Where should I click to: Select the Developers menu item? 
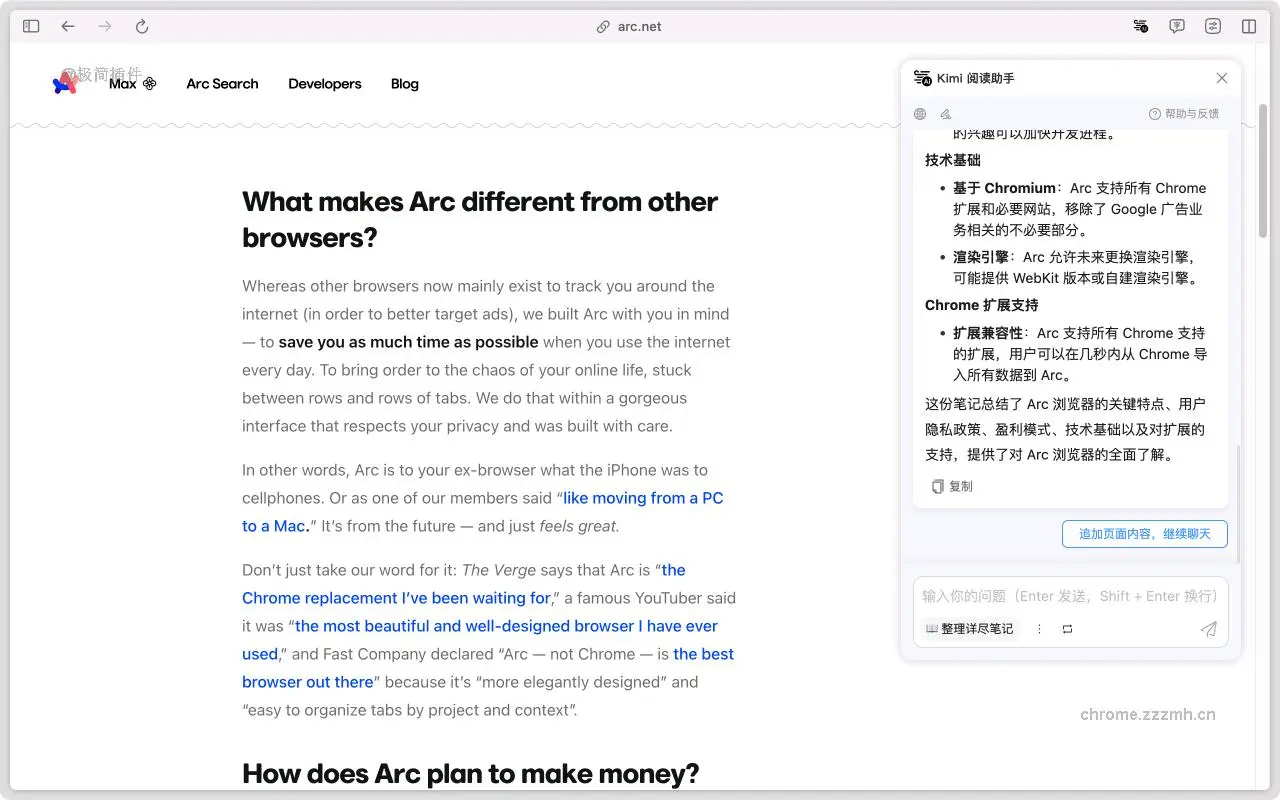tap(324, 84)
